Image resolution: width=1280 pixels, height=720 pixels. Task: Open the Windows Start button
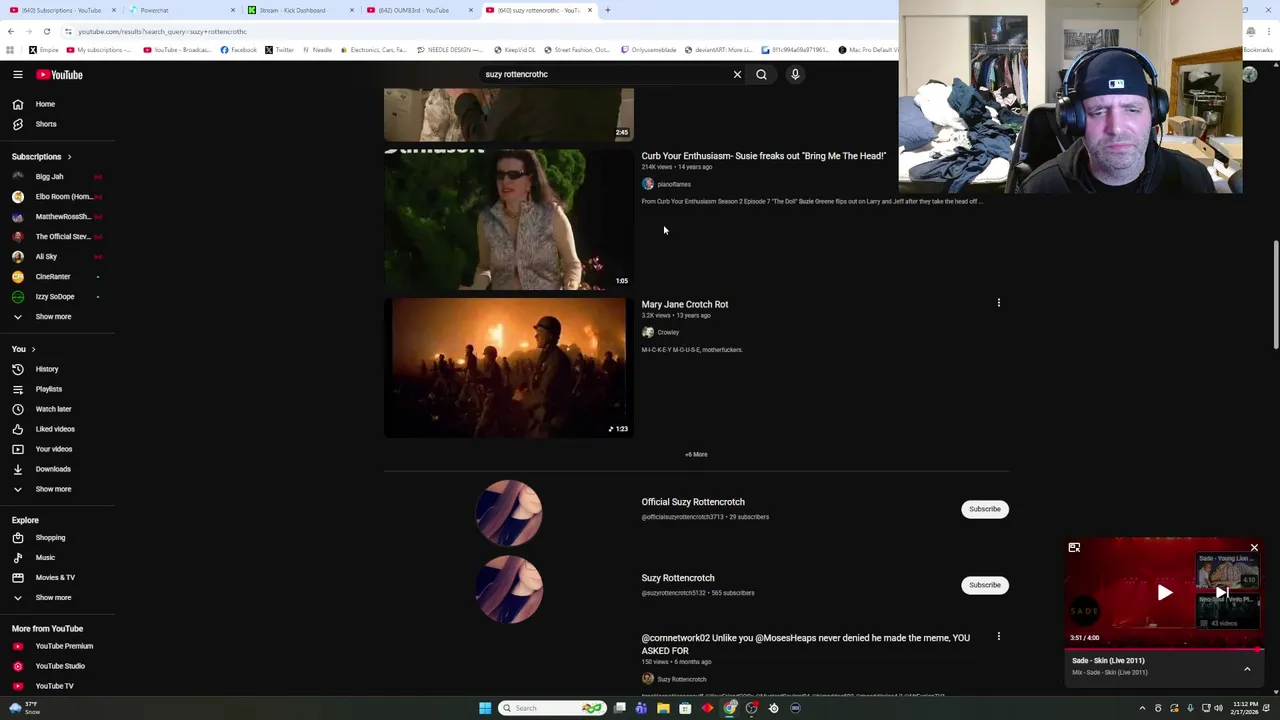(x=485, y=708)
